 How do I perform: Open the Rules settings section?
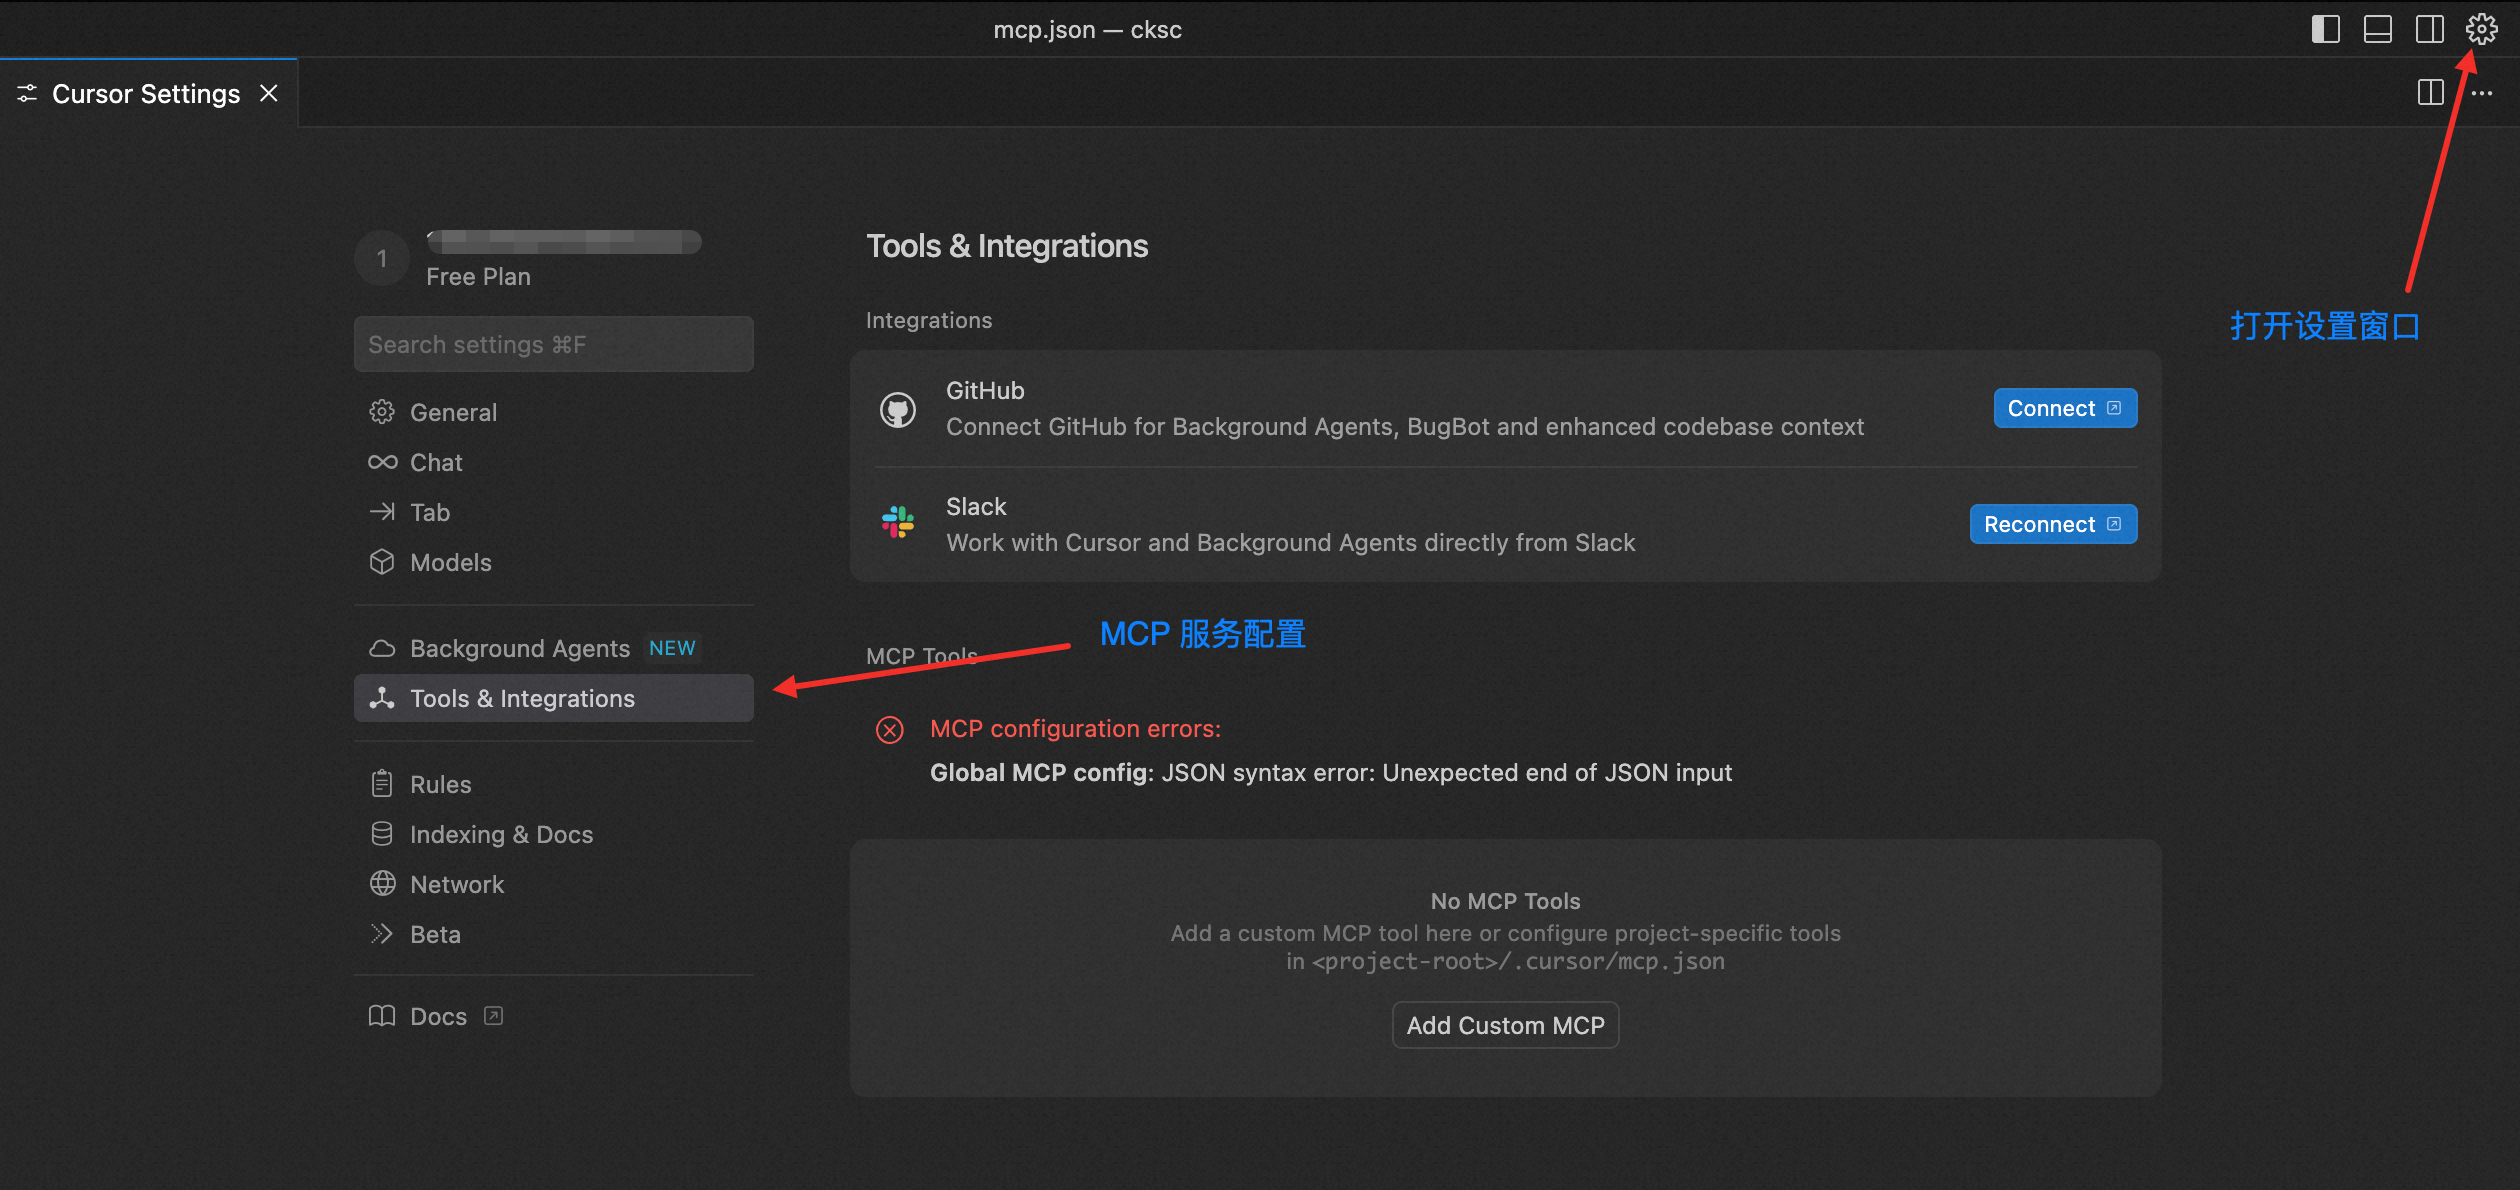440,784
